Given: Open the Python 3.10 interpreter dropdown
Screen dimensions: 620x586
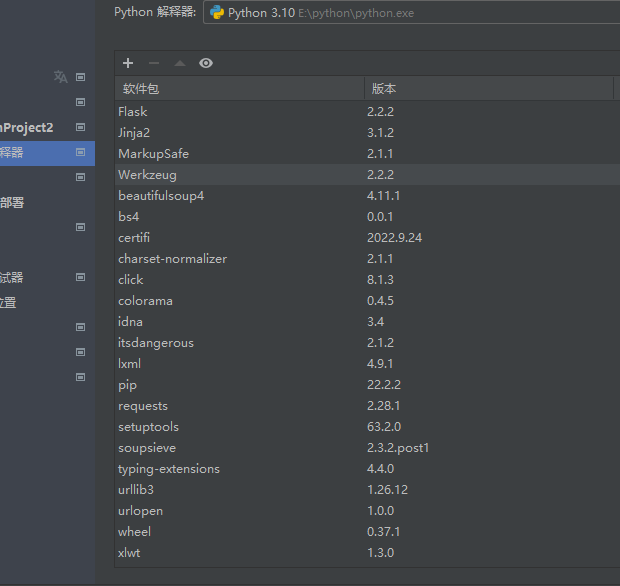Looking at the screenshot, I should point(411,12).
